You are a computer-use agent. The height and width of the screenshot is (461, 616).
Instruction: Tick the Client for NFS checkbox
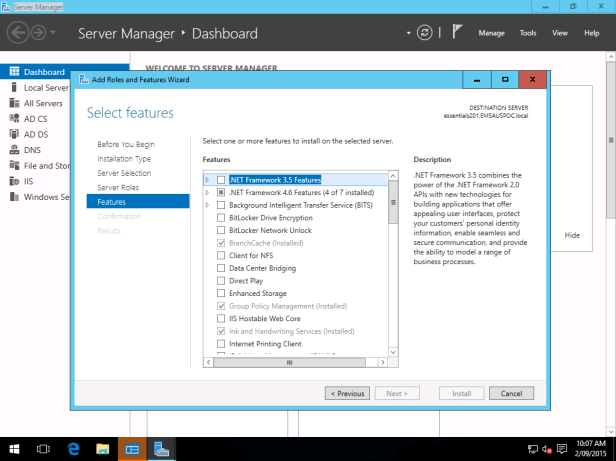click(x=221, y=255)
